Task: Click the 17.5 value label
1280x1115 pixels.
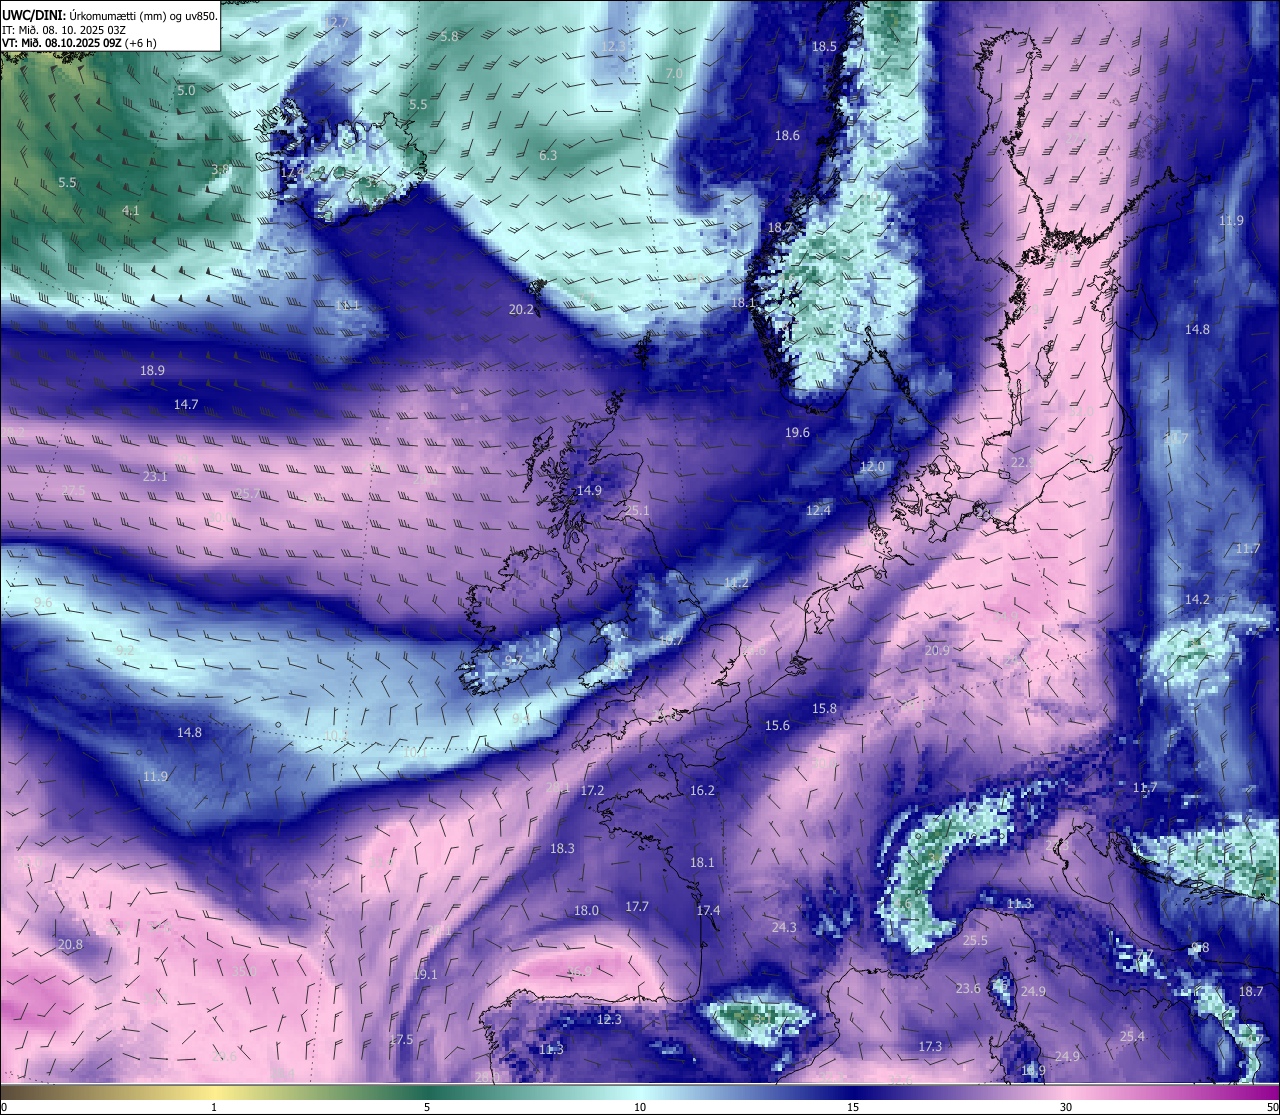Action: pos(401,1039)
